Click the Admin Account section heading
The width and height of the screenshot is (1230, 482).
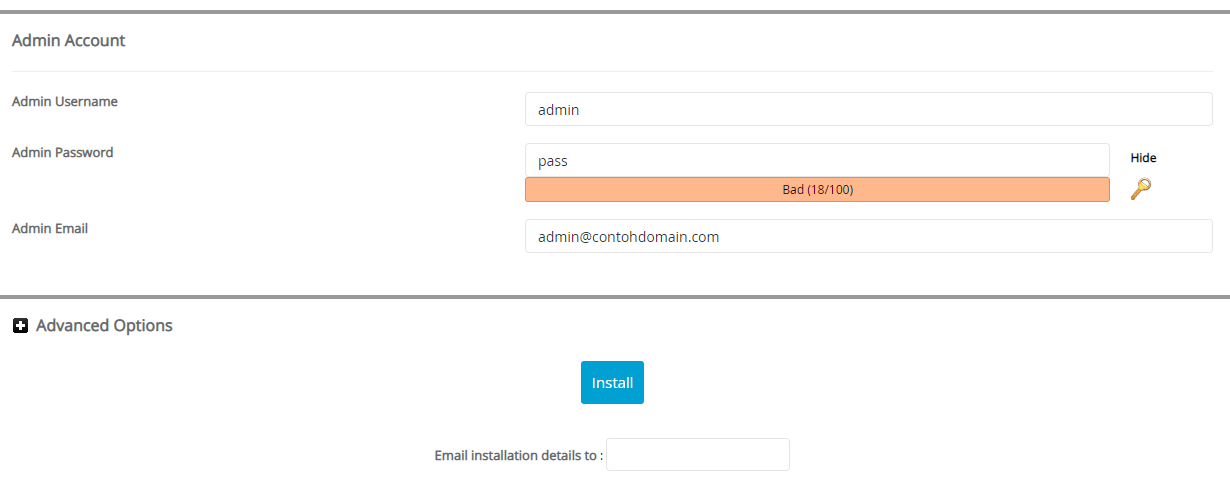(x=68, y=41)
